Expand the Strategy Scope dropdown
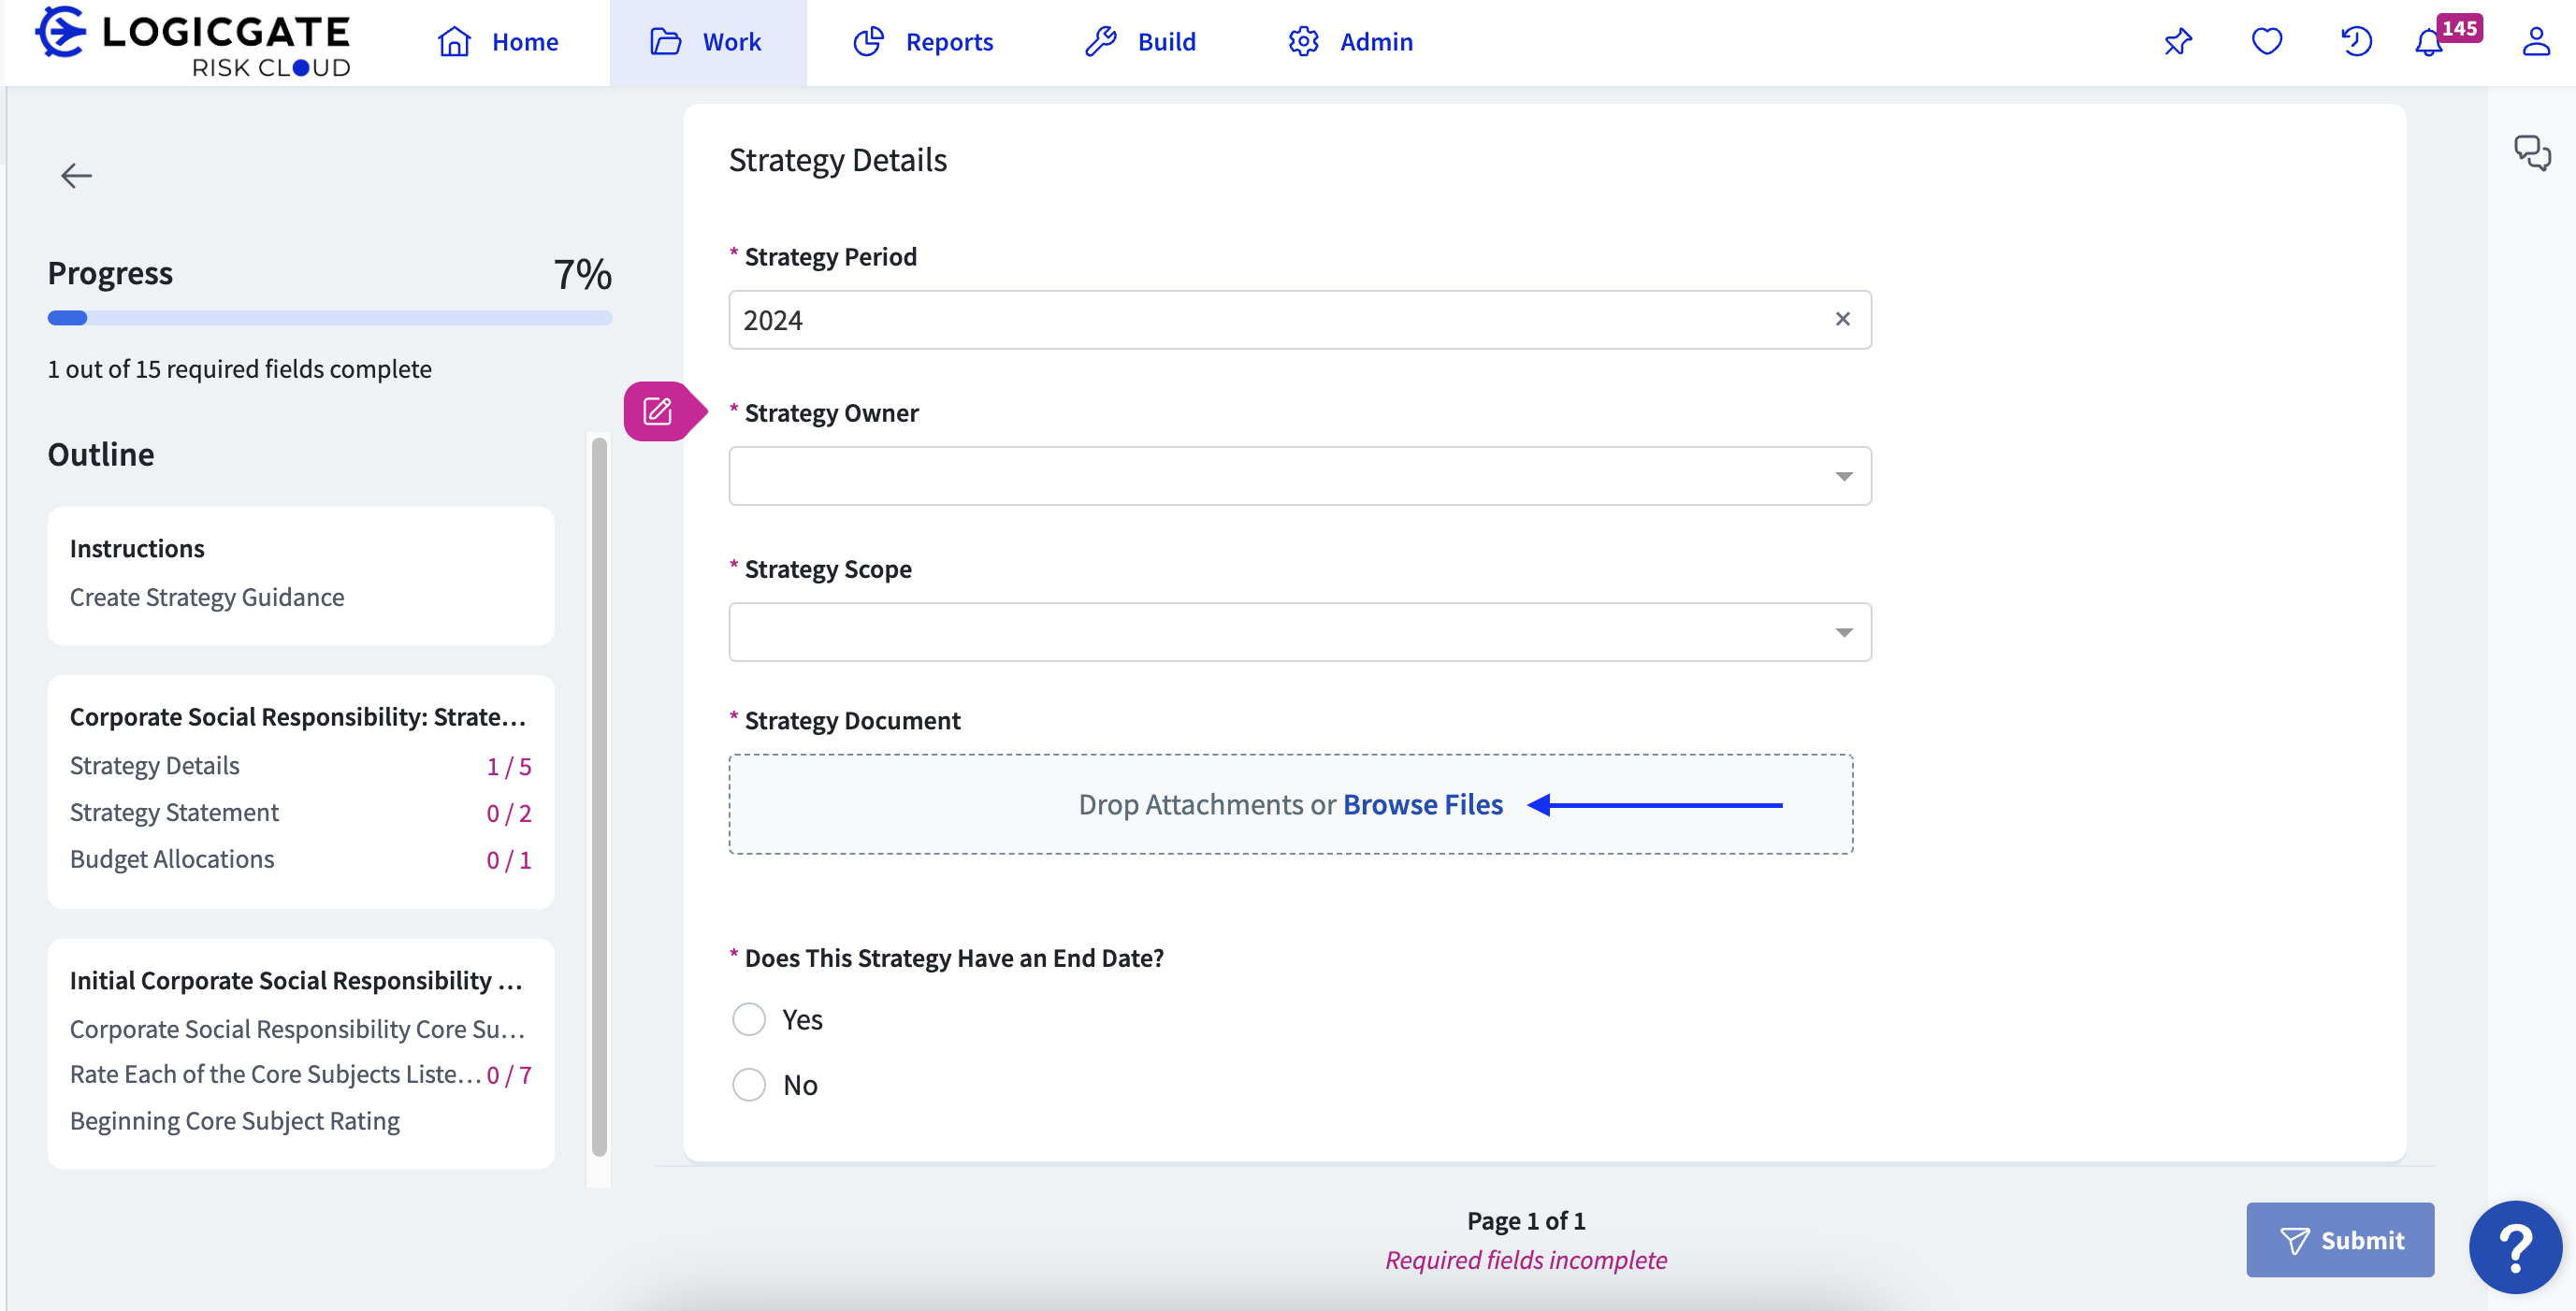The width and height of the screenshot is (2576, 1311). click(x=1299, y=632)
